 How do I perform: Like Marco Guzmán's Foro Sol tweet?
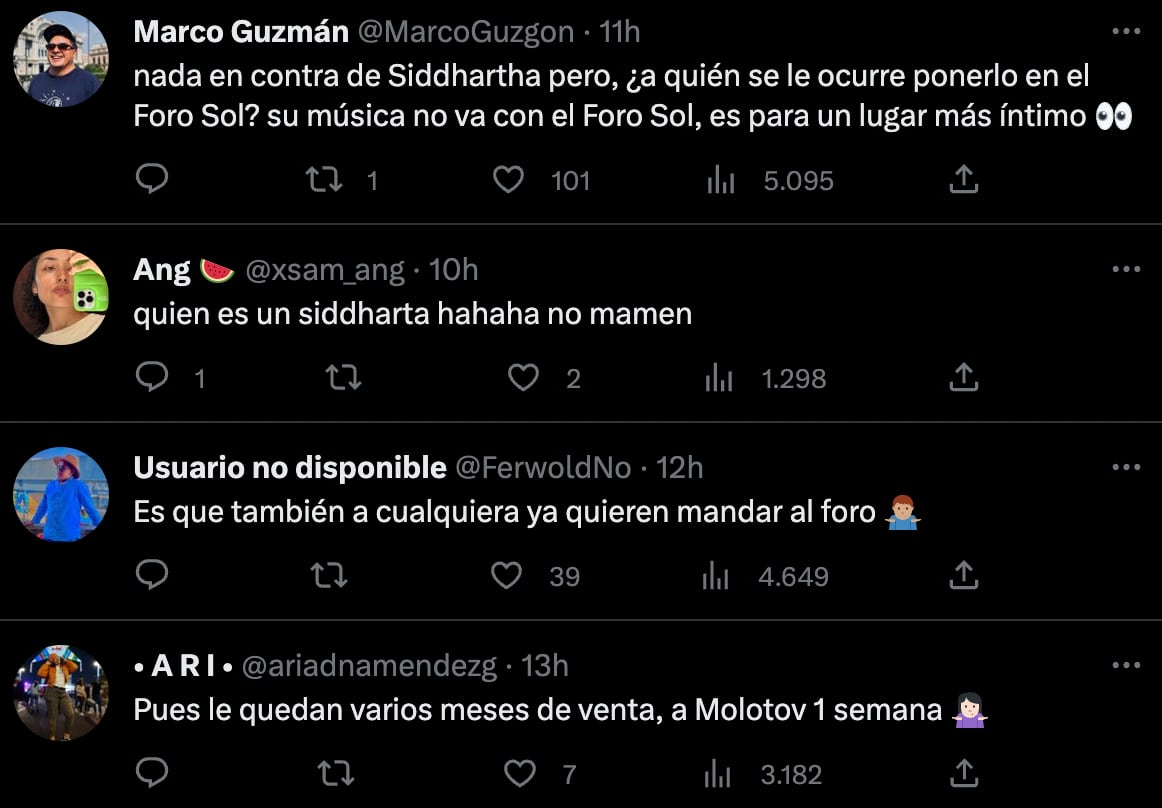pyautogui.click(x=509, y=180)
